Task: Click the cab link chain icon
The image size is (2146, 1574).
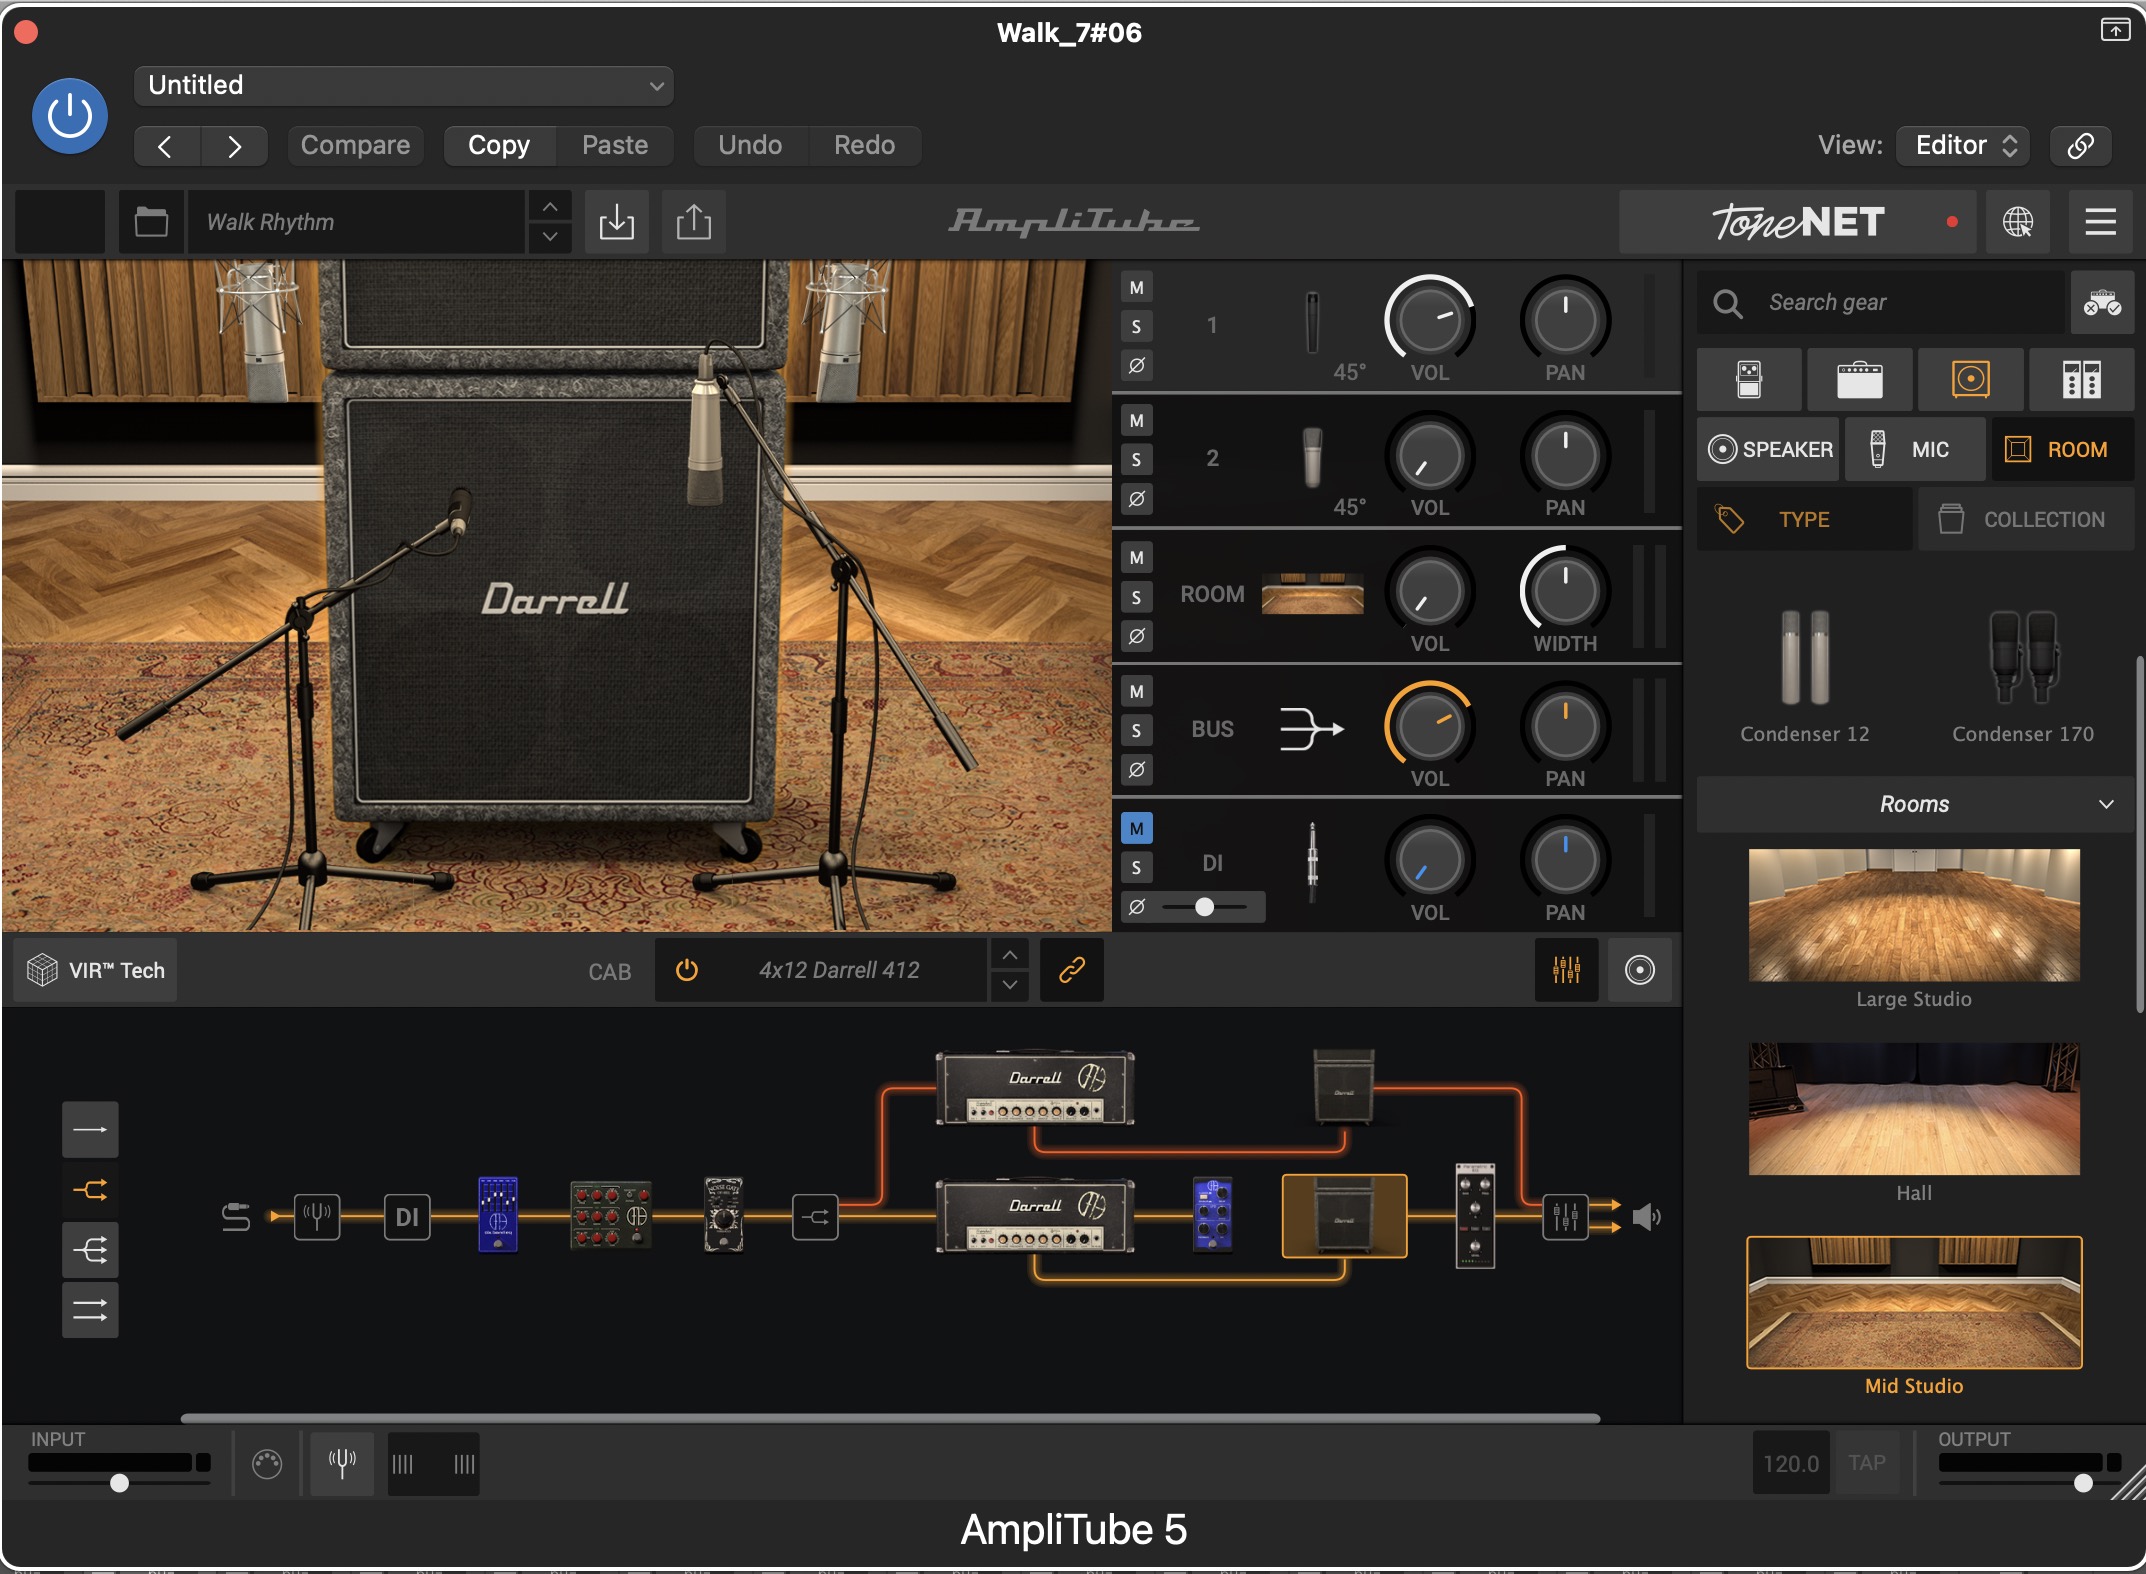Action: 1072,970
